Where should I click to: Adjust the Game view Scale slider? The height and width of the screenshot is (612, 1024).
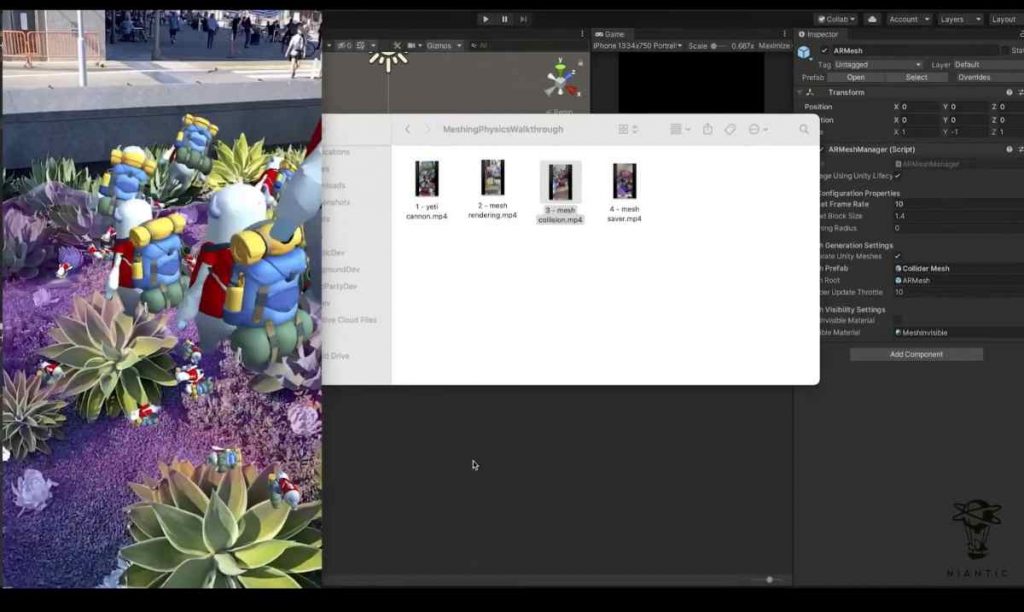tap(716, 46)
